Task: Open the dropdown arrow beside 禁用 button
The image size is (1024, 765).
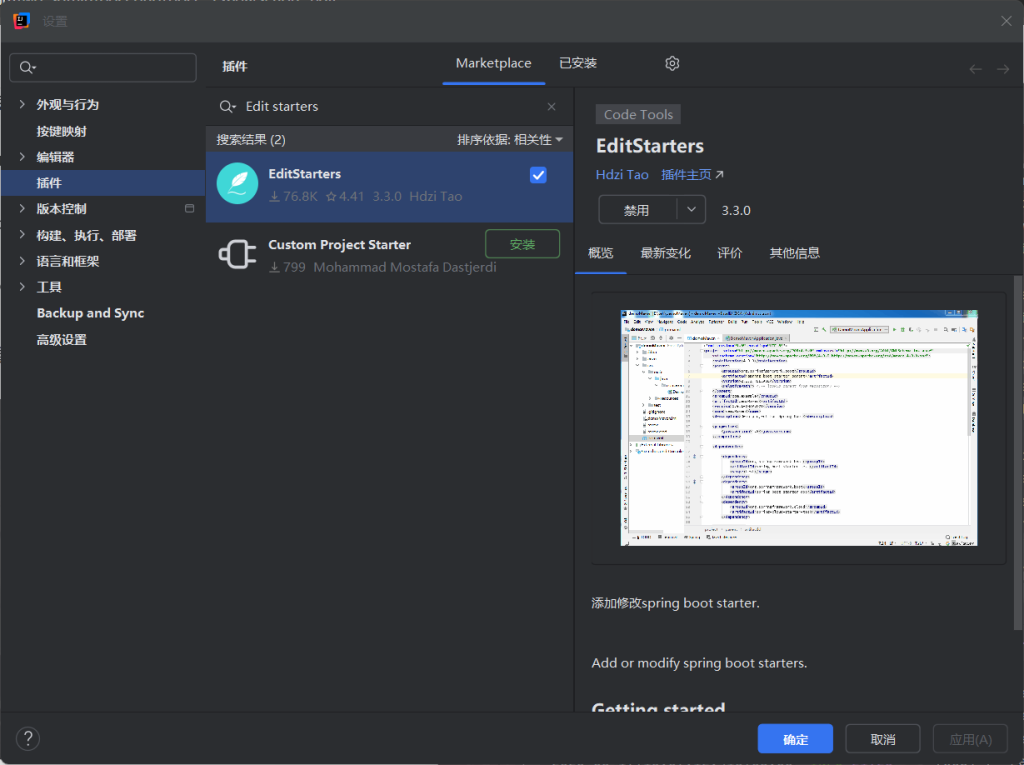Action: tap(691, 210)
